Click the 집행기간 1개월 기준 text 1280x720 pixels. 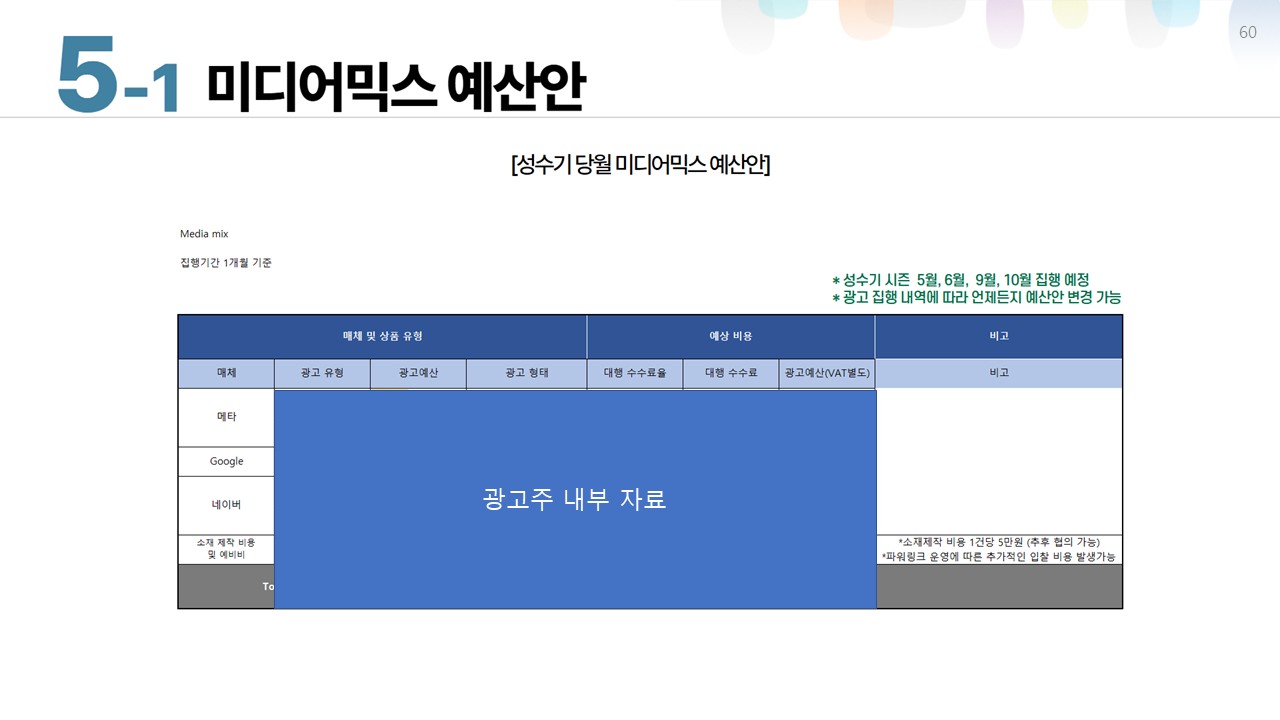225,263
